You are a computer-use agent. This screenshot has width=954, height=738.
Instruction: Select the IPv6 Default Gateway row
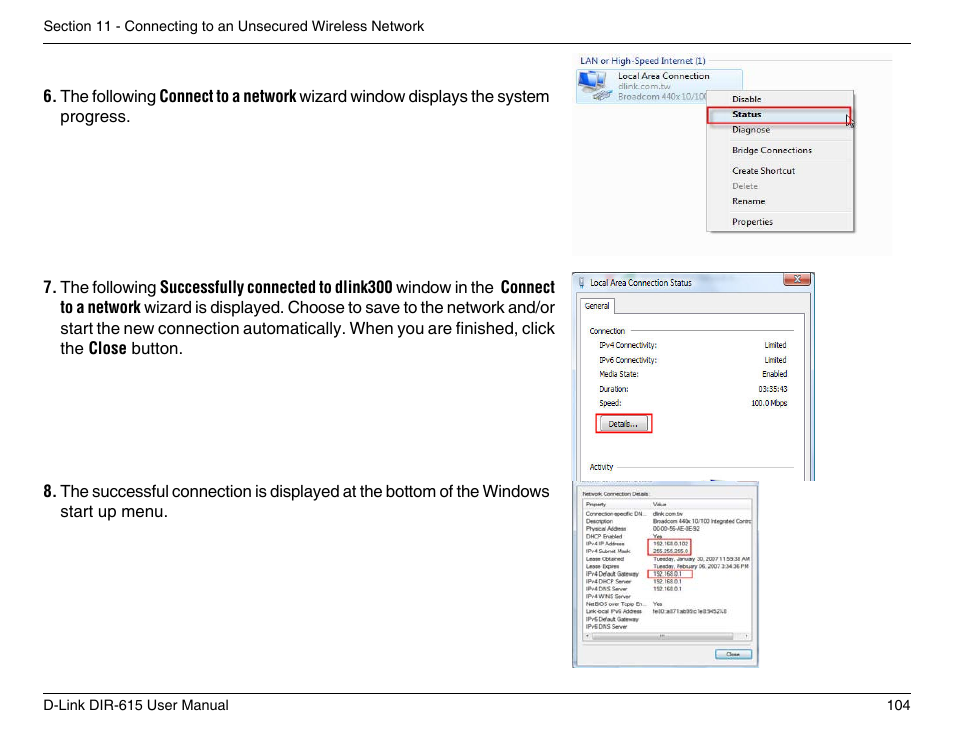tap(667, 619)
